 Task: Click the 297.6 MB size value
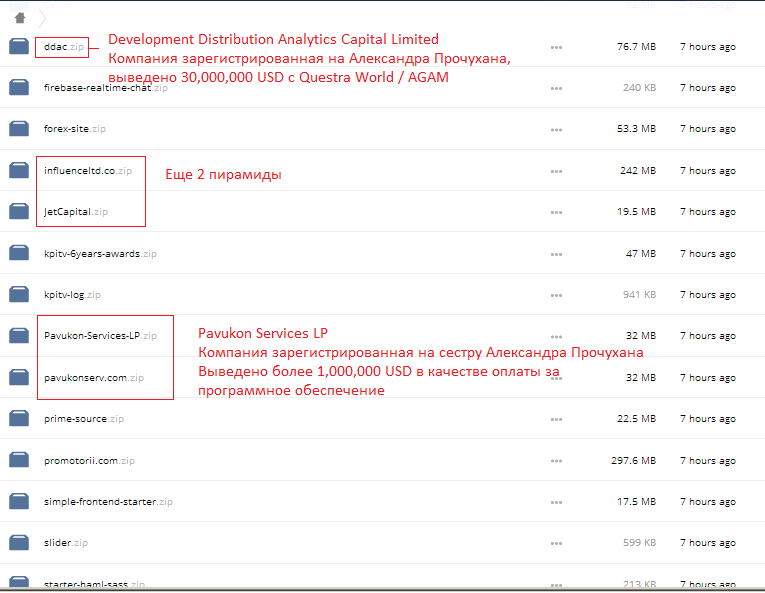click(633, 461)
